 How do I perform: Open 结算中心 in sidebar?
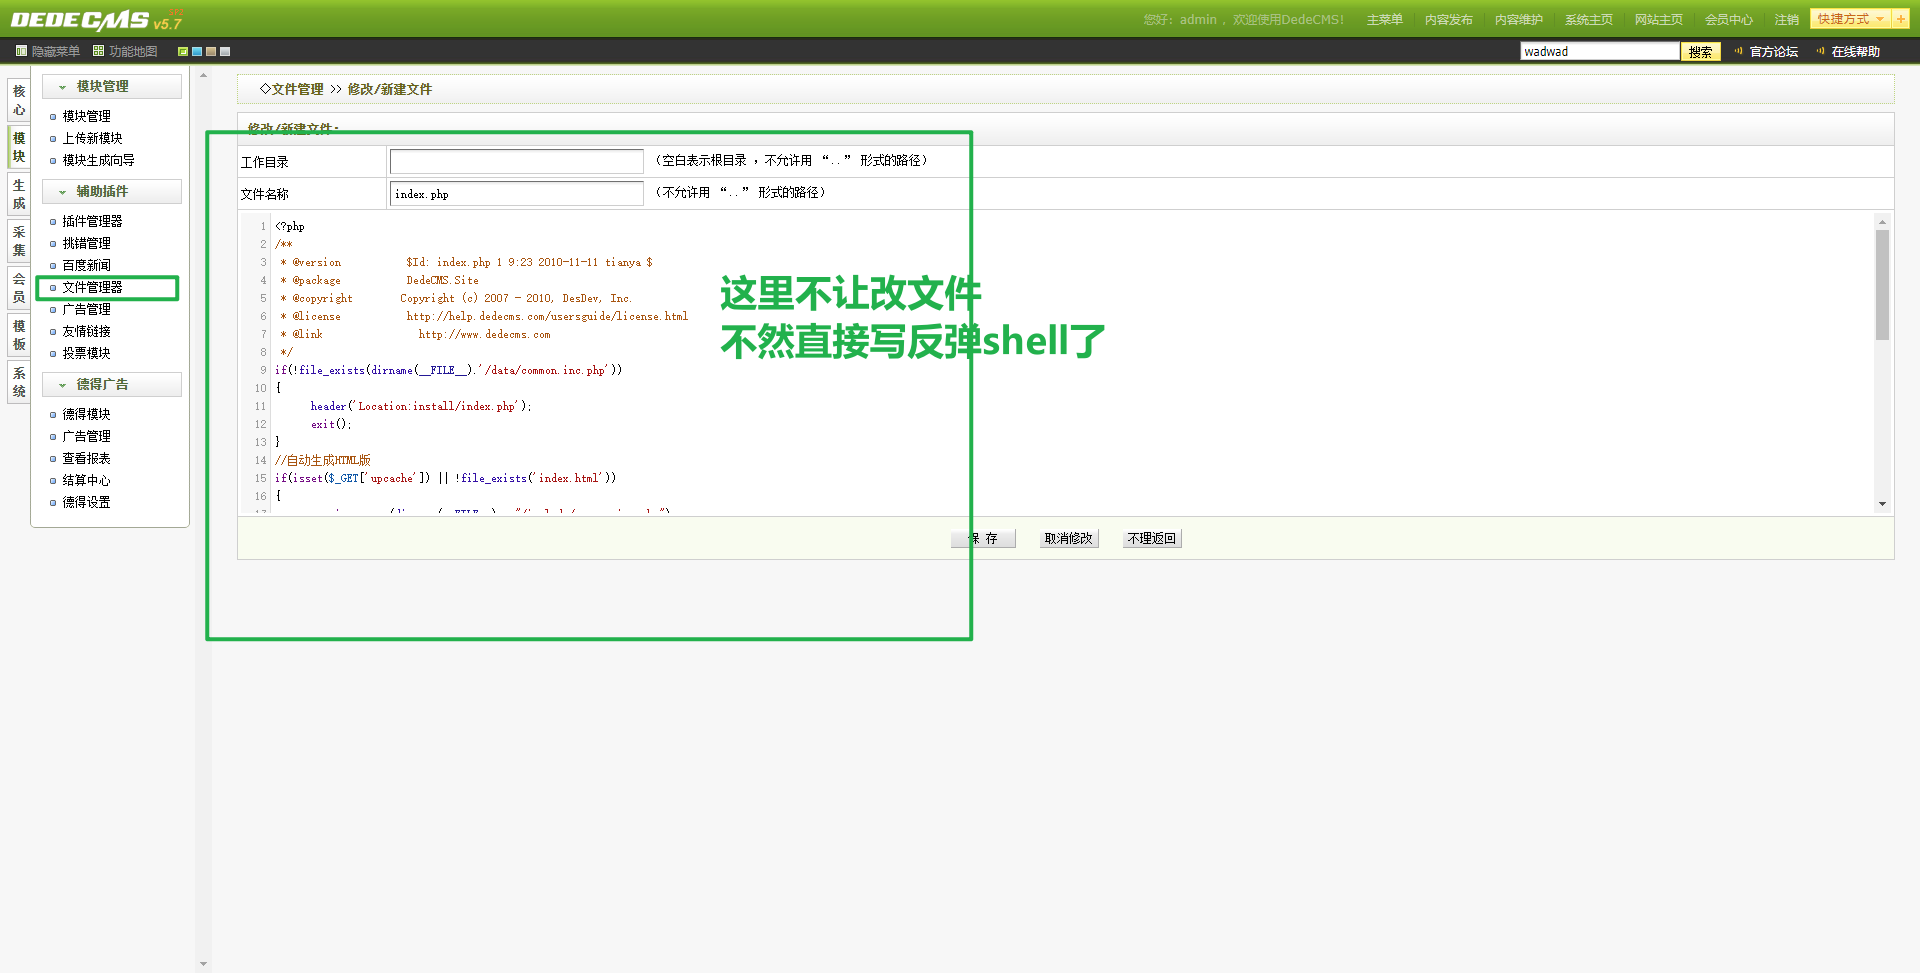tap(86, 480)
